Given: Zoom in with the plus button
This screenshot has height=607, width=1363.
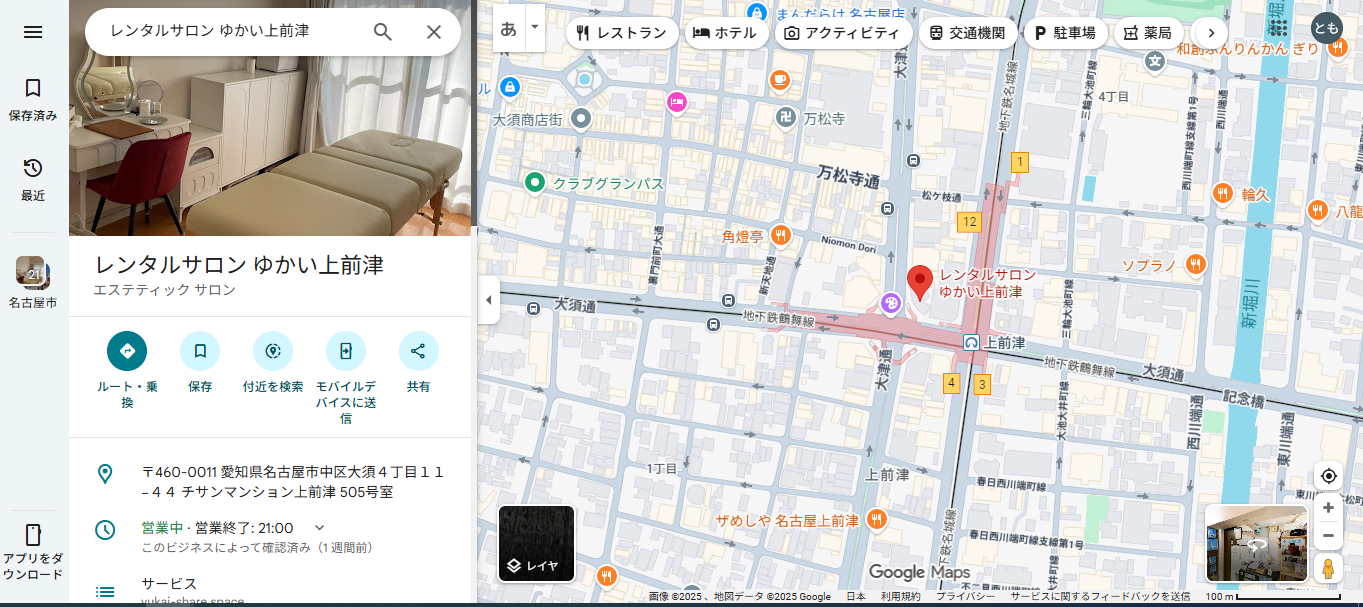Looking at the screenshot, I should [1328, 508].
